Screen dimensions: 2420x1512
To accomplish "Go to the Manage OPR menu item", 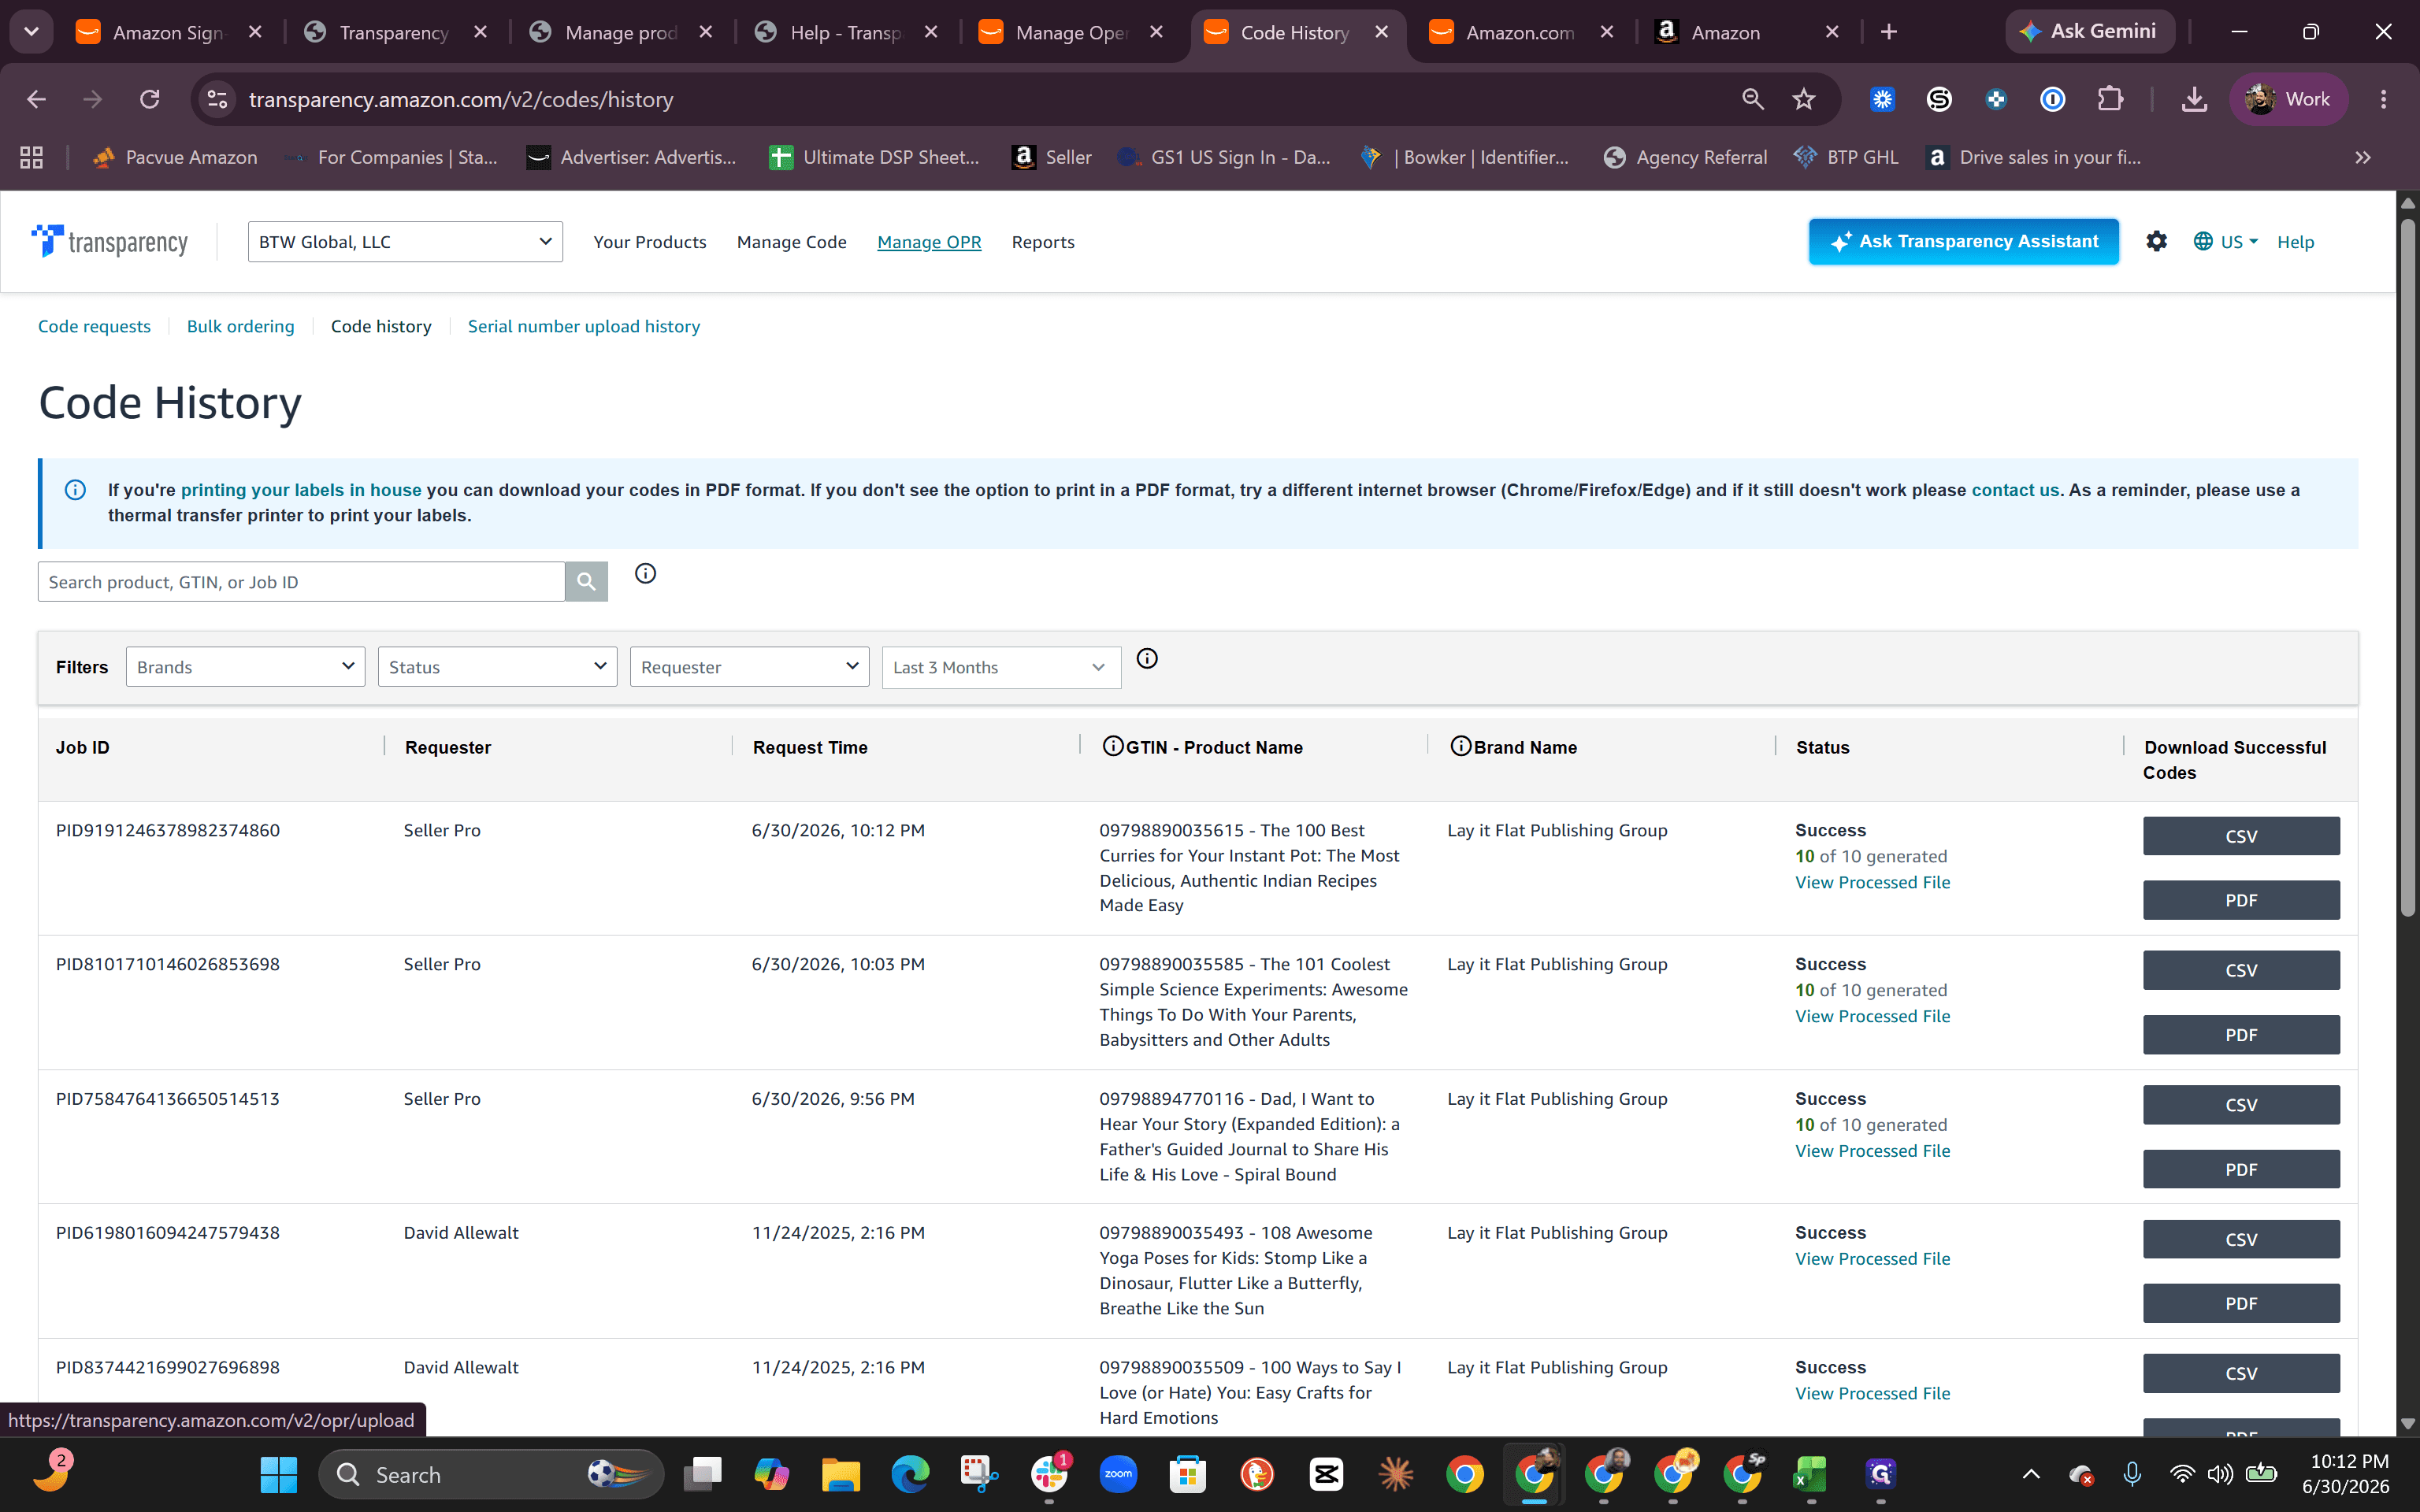I will pos(929,242).
